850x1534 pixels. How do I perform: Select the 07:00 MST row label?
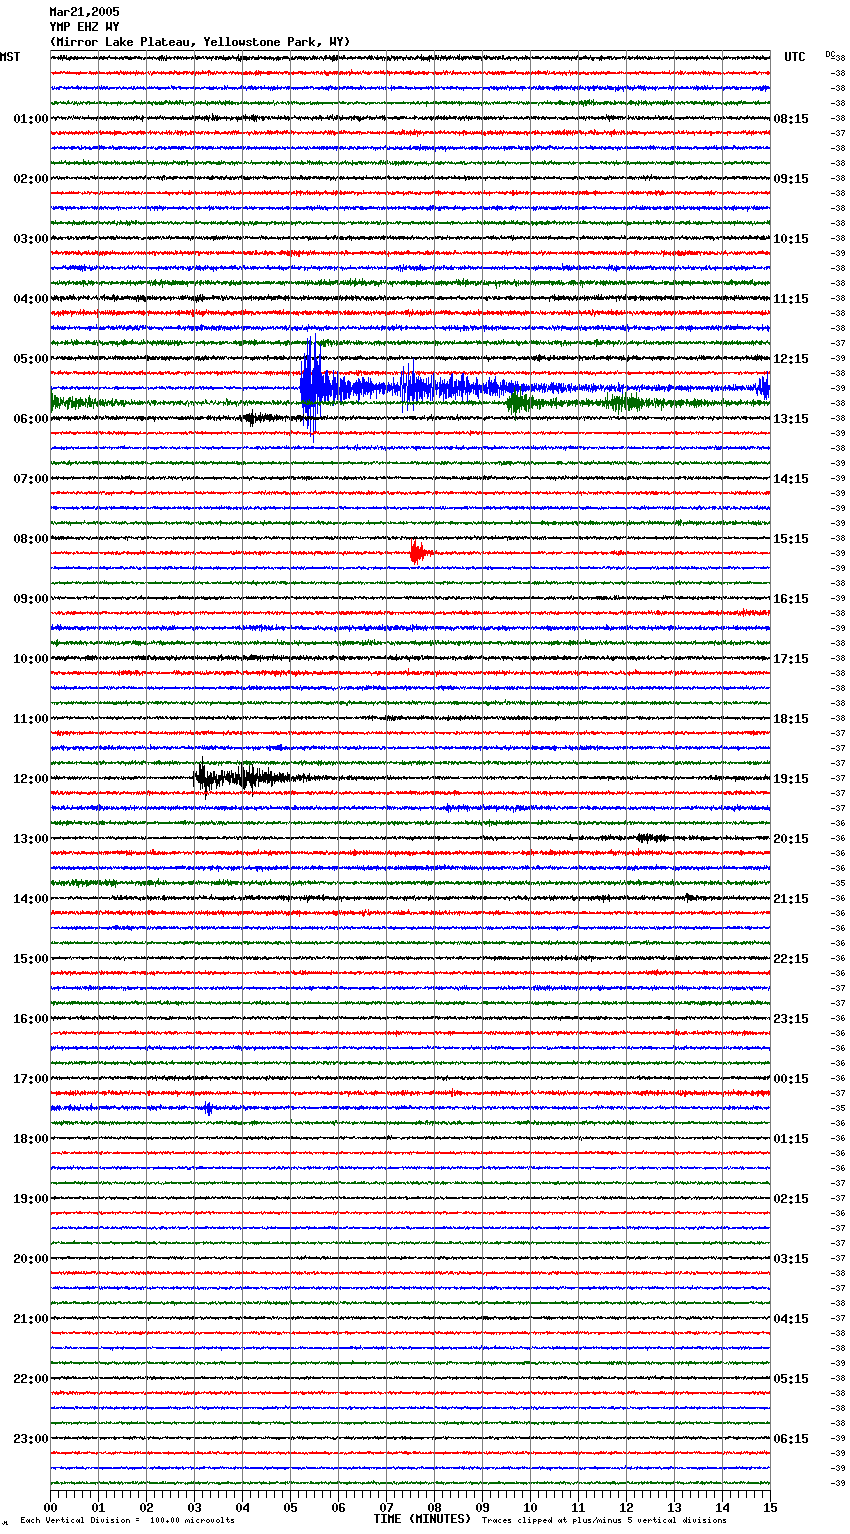click(30, 479)
